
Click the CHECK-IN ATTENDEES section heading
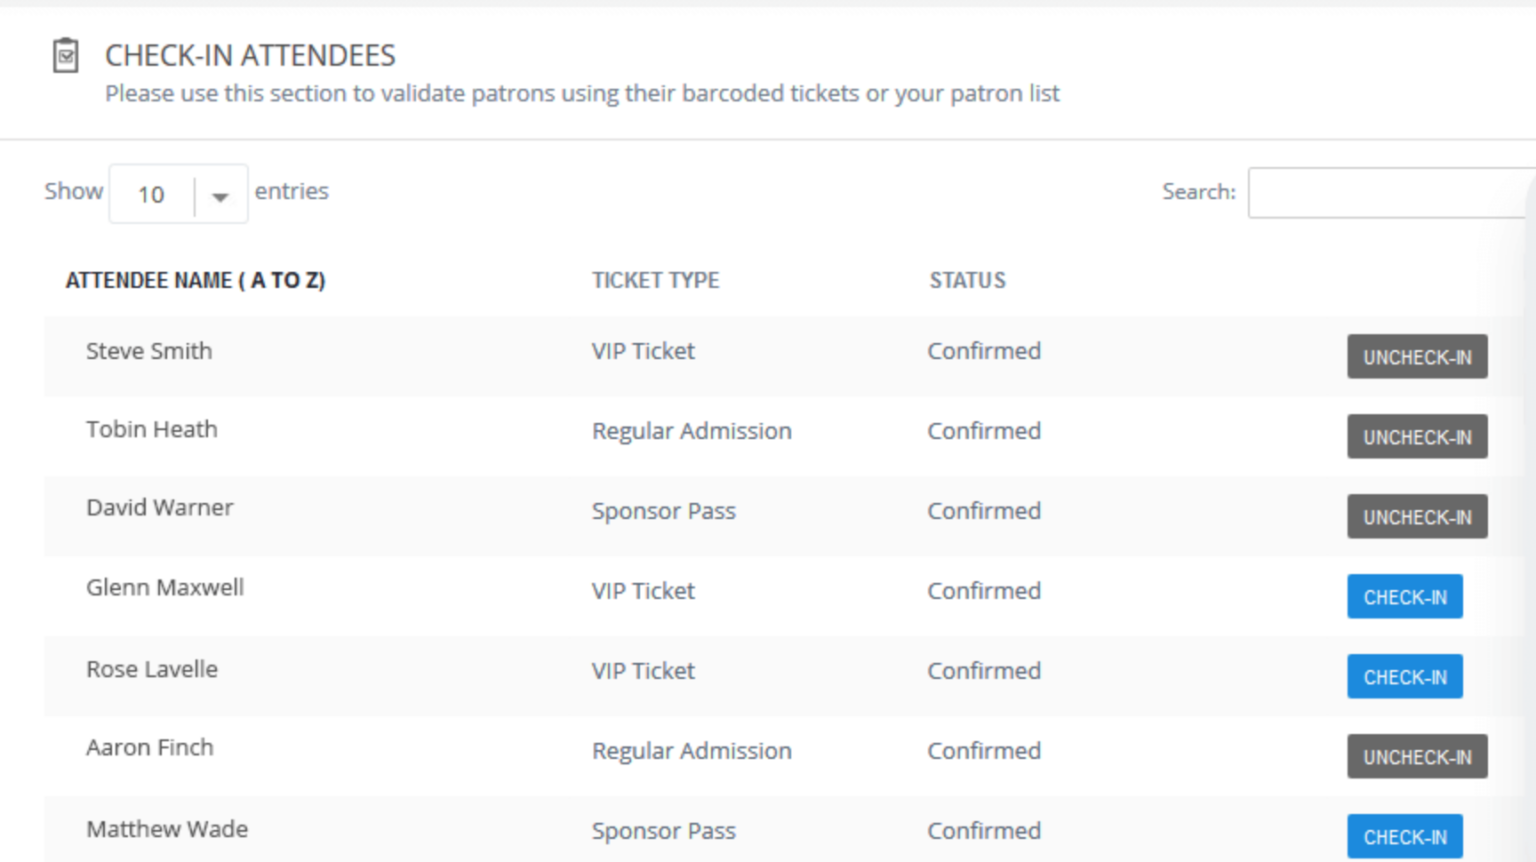point(250,55)
